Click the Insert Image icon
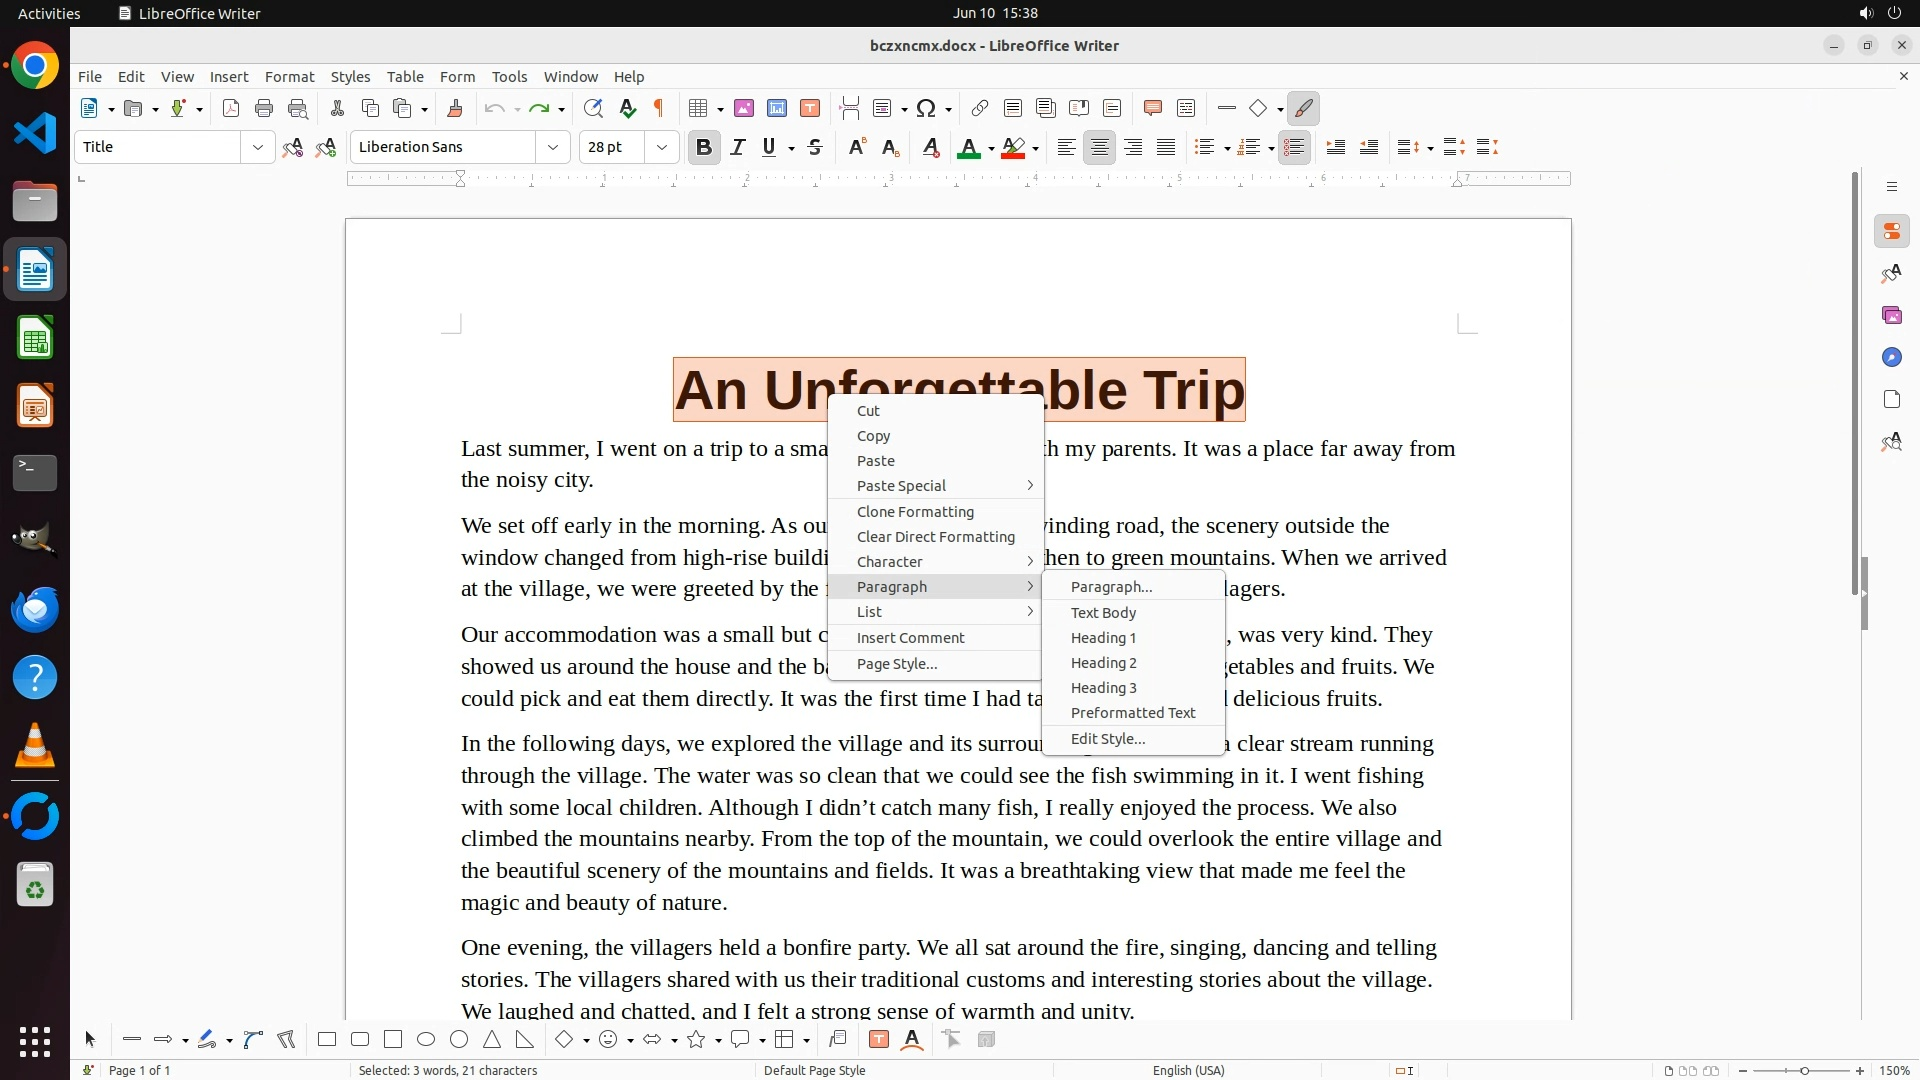This screenshot has width=1920, height=1080. point(743,108)
